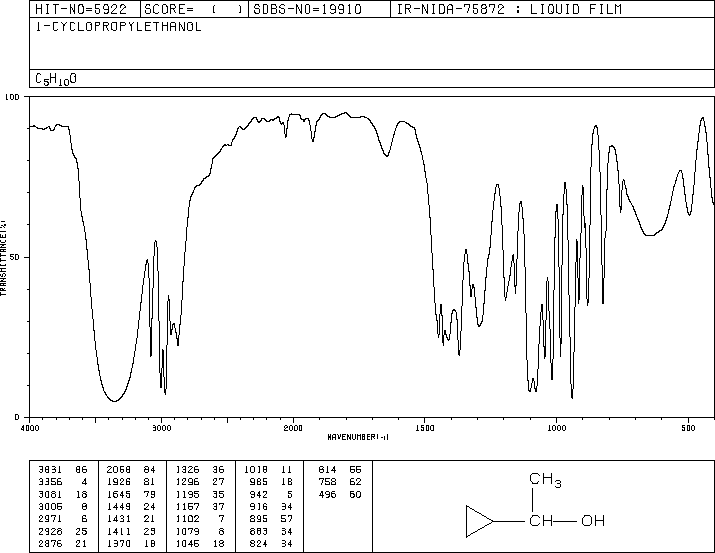This screenshot has height=553, width=715.
Task: Select peak table entry 2971
Action: tap(63, 519)
